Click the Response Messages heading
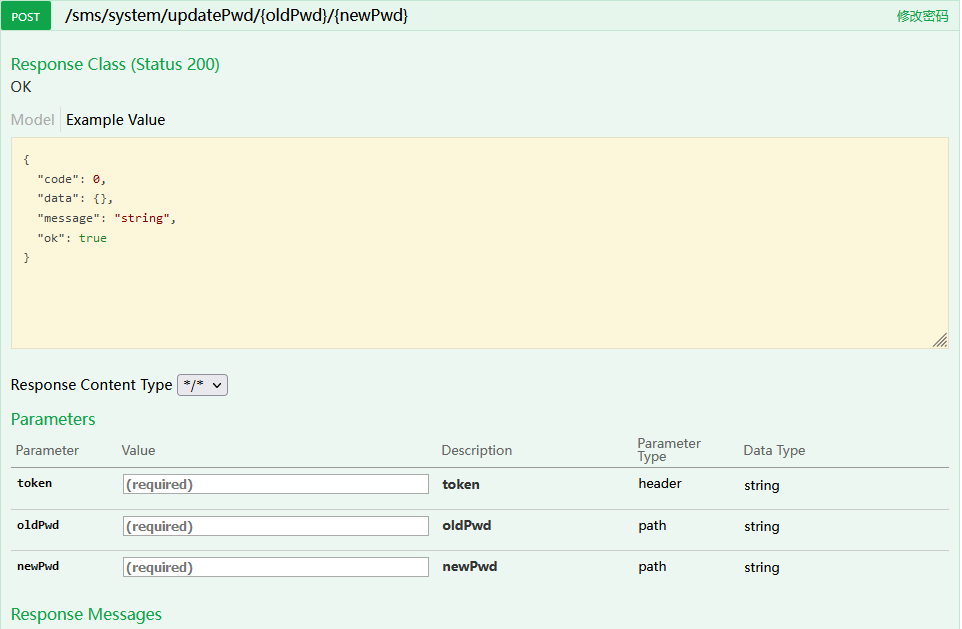Screen dimensions: 962x629 coord(87,614)
